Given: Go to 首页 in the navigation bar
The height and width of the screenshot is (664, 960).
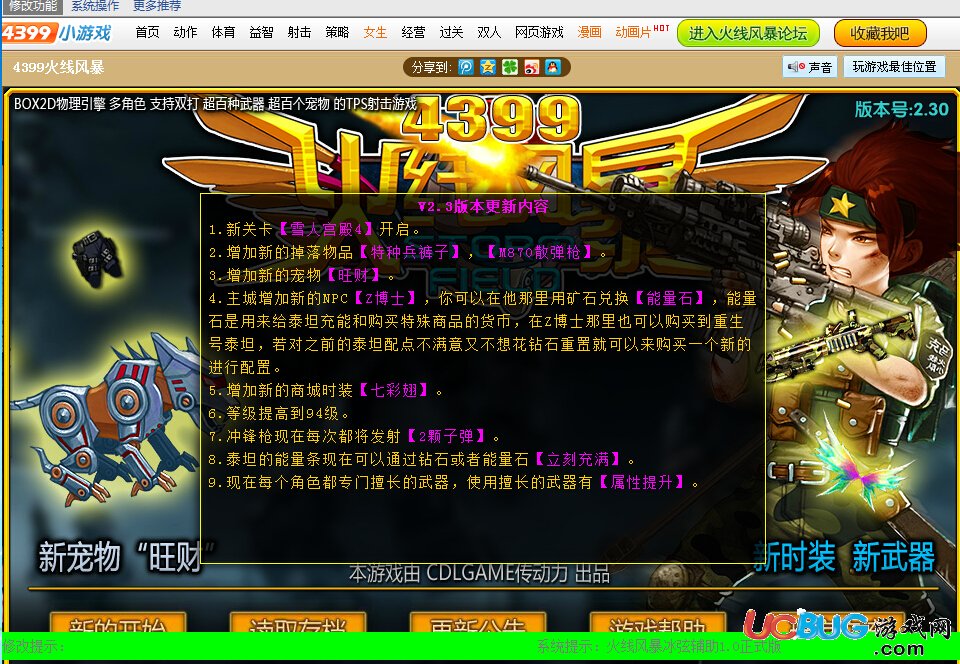Looking at the screenshot, I should (148, 32).
